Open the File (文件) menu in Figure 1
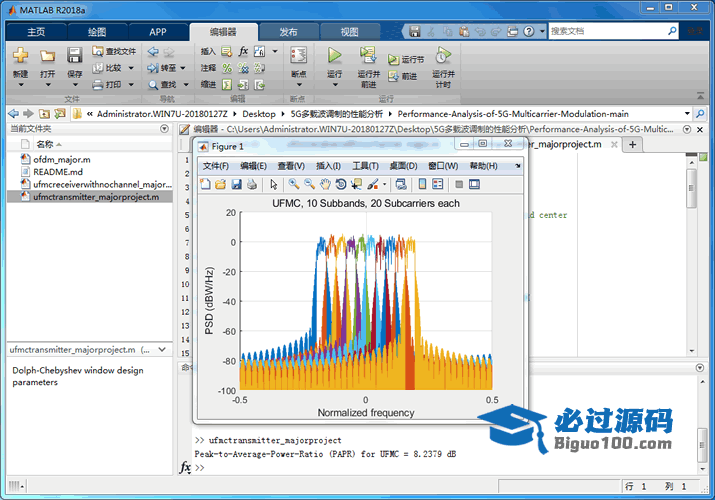 [216, 166]
